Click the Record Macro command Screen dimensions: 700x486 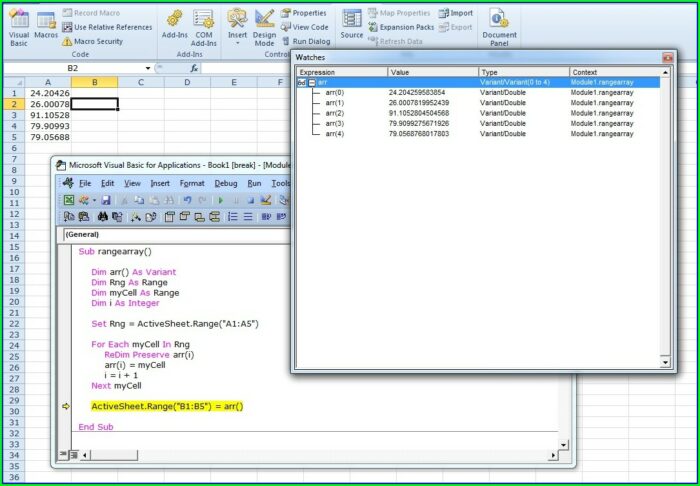pyautogui.click(x=91, y=13)
